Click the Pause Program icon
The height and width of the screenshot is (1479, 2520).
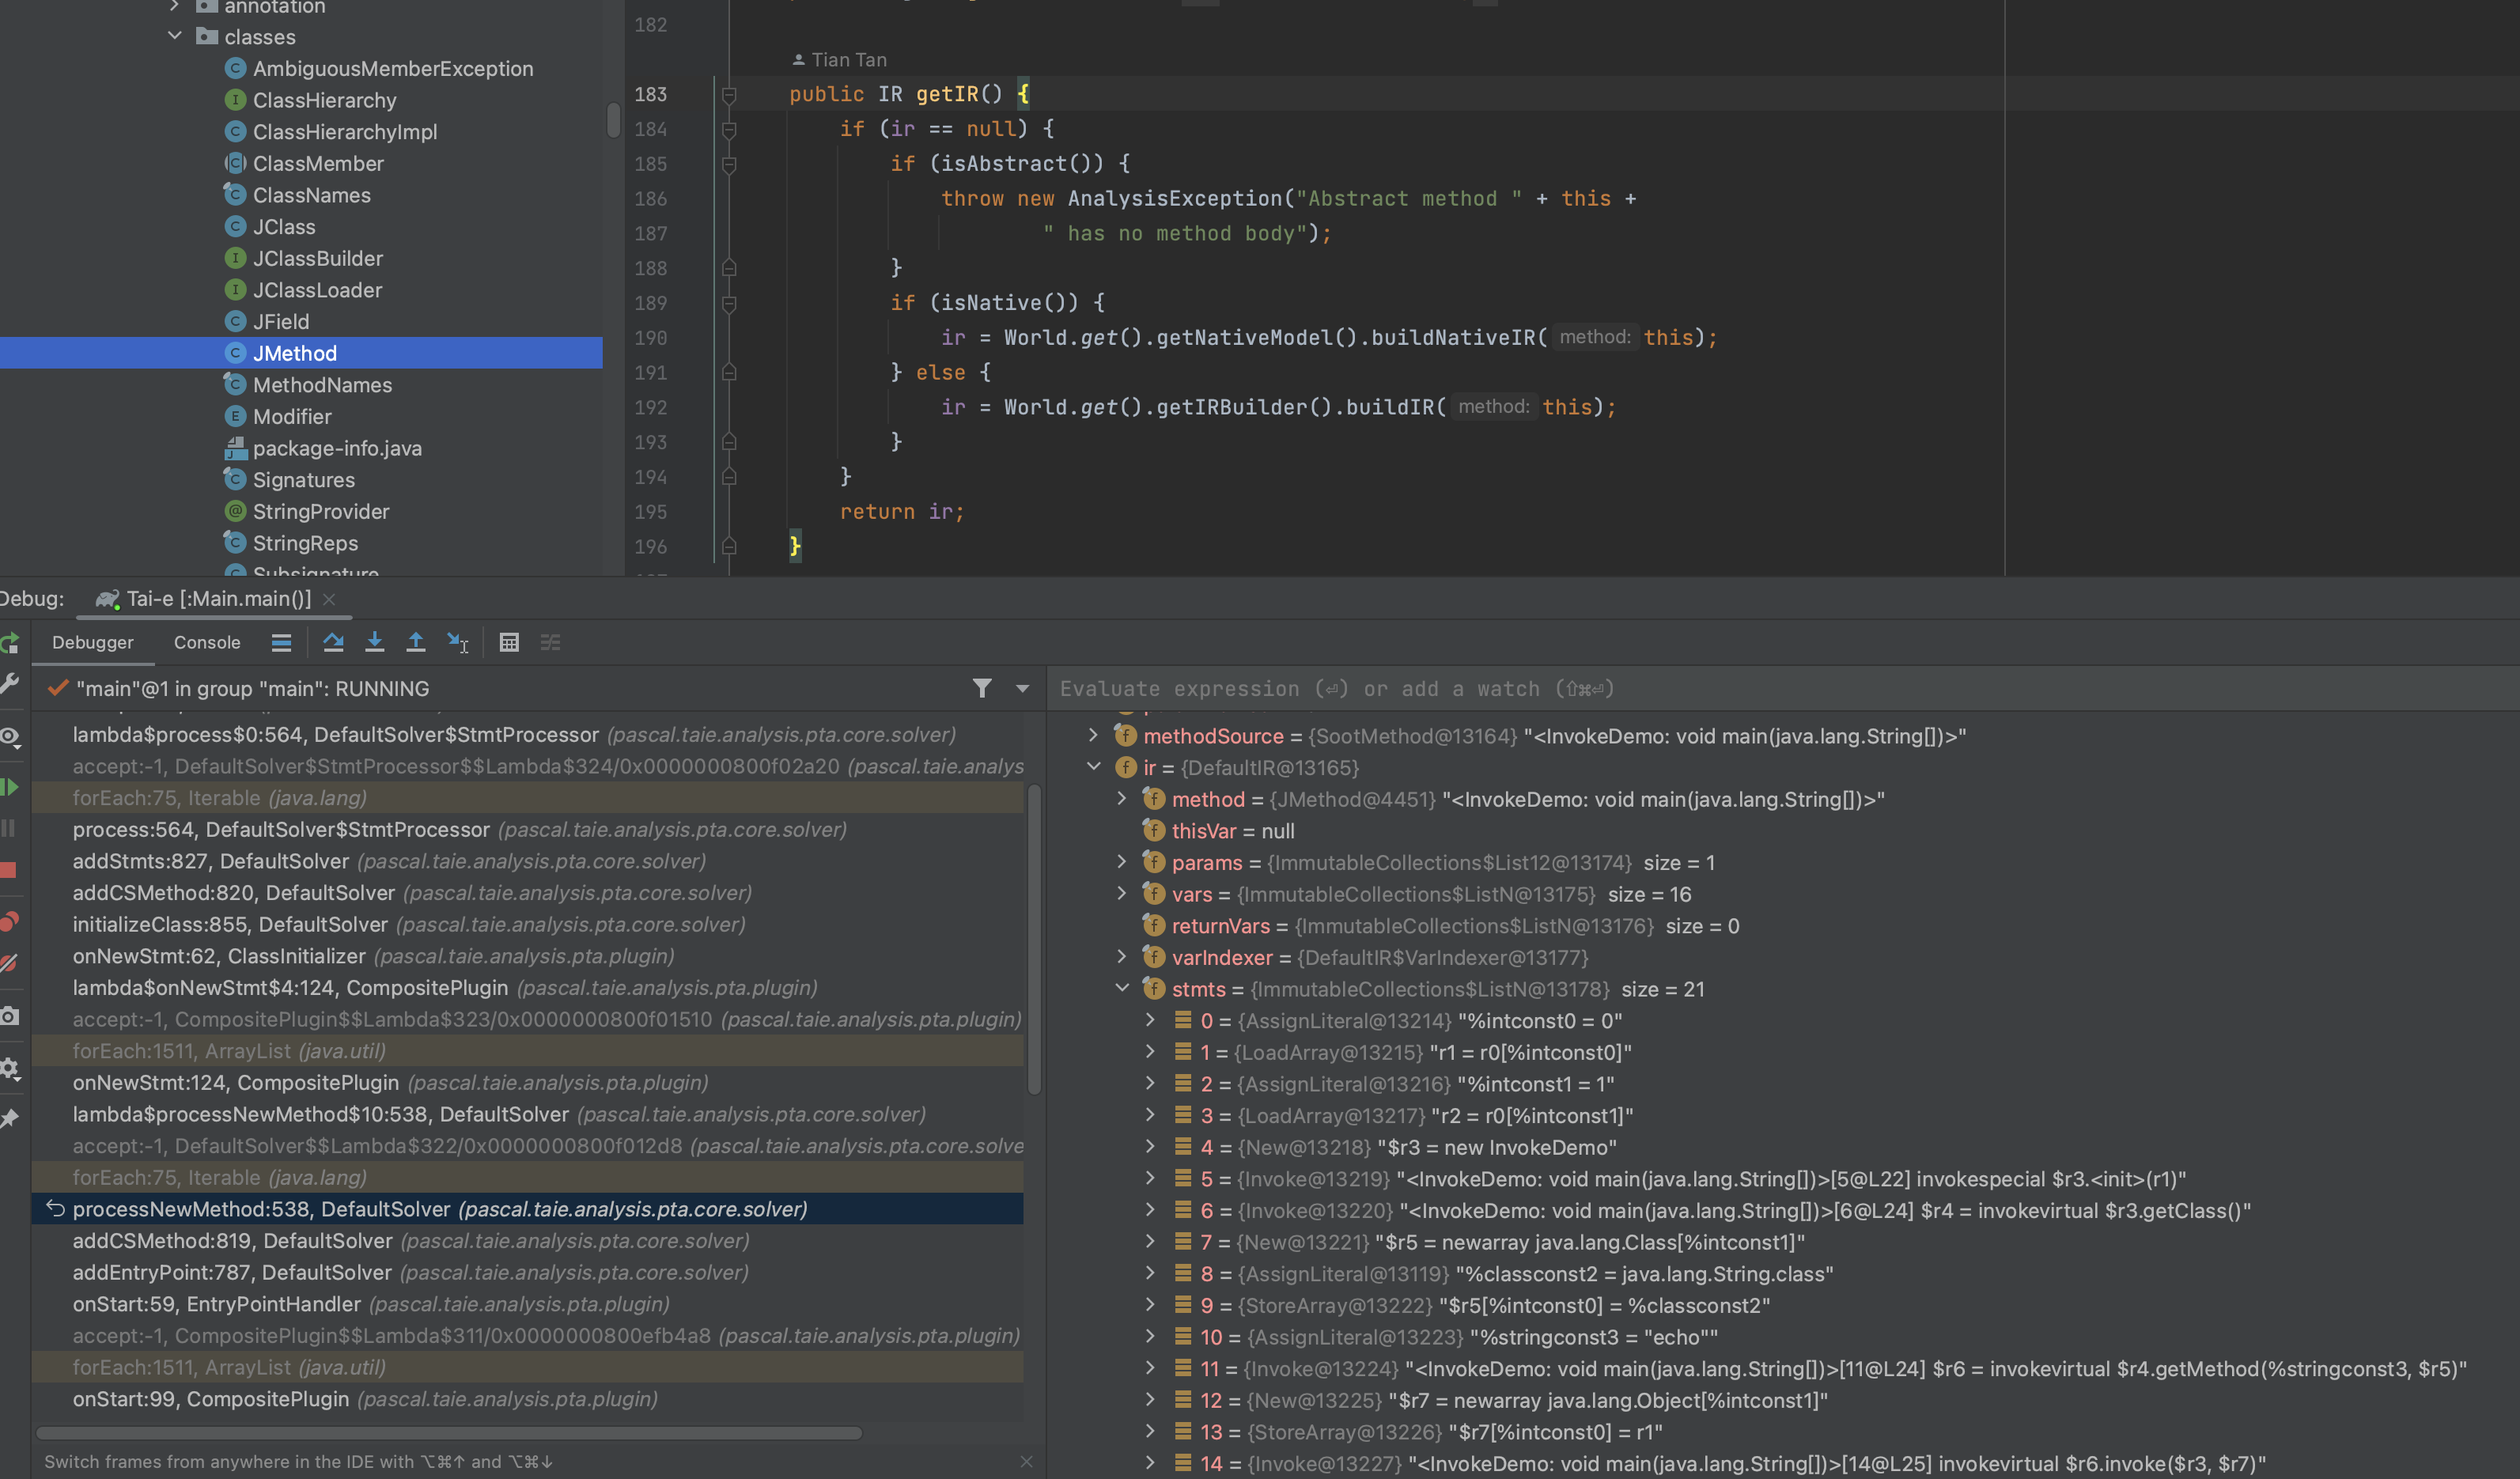pos(9,828)
